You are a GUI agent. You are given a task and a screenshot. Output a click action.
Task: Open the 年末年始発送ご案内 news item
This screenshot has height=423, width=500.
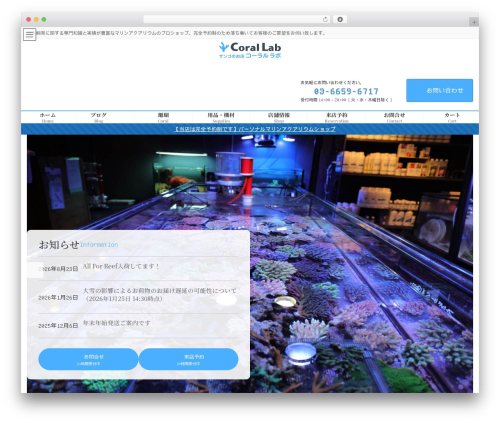116,323
